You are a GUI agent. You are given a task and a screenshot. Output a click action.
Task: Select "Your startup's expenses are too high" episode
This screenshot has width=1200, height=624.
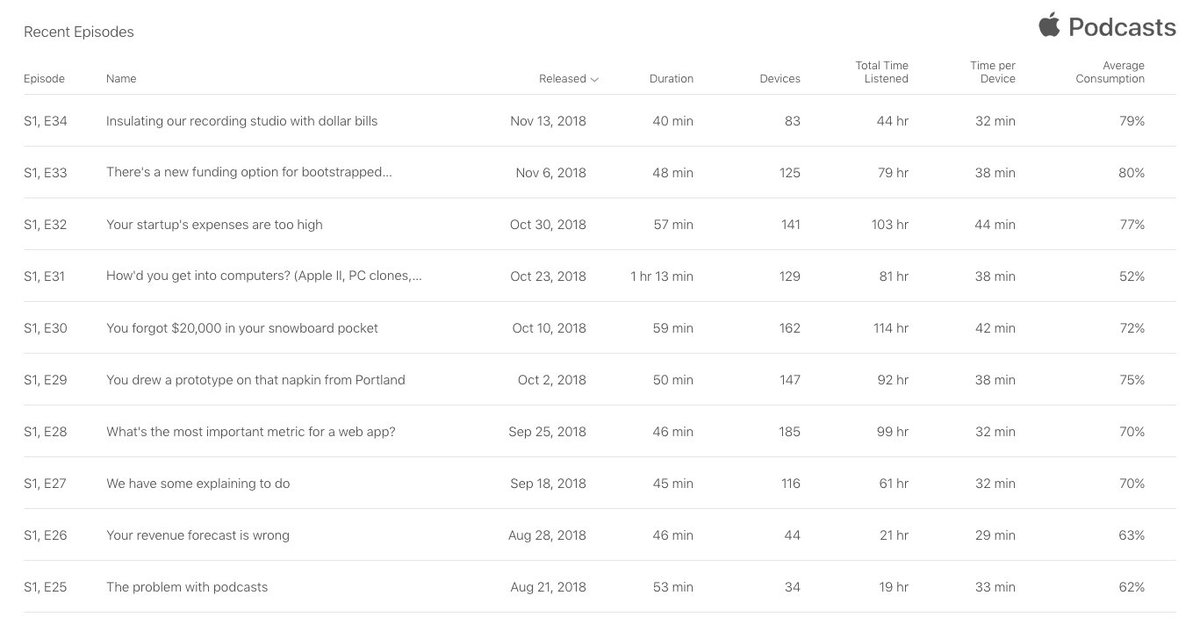click(x=214, y=225)
